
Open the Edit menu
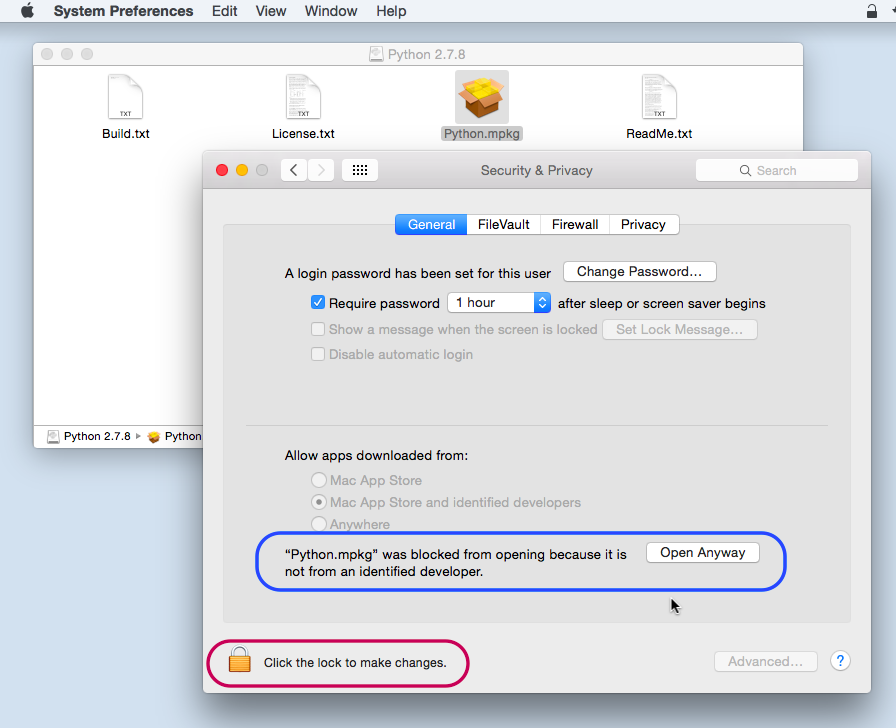[225, 11]
